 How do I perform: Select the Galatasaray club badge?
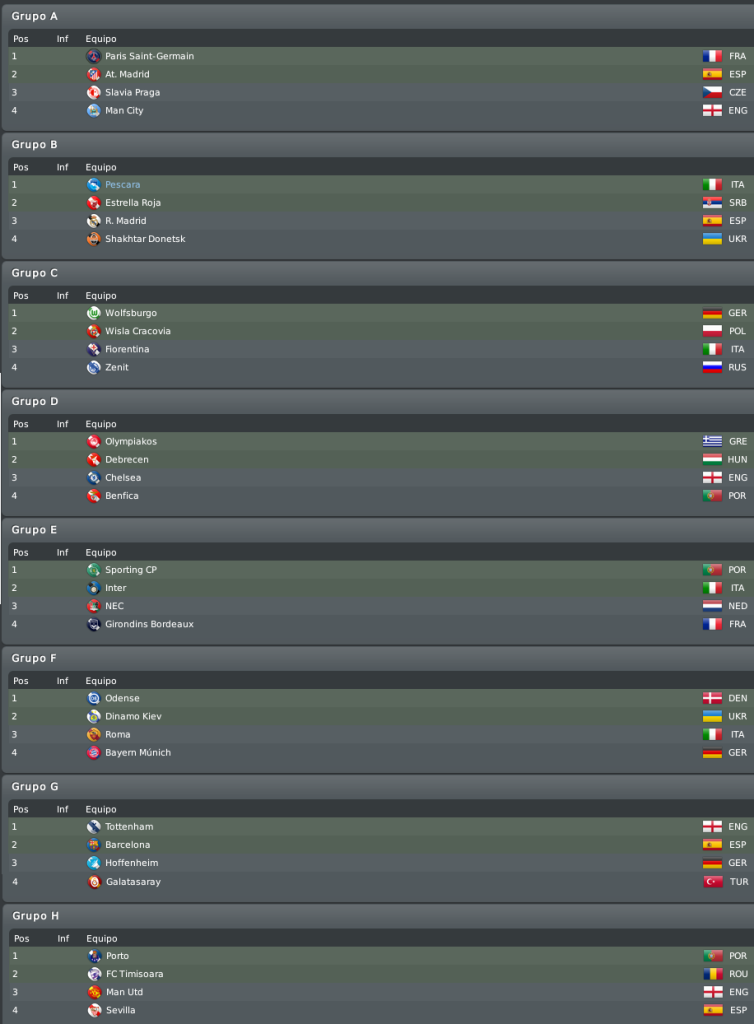94,882
